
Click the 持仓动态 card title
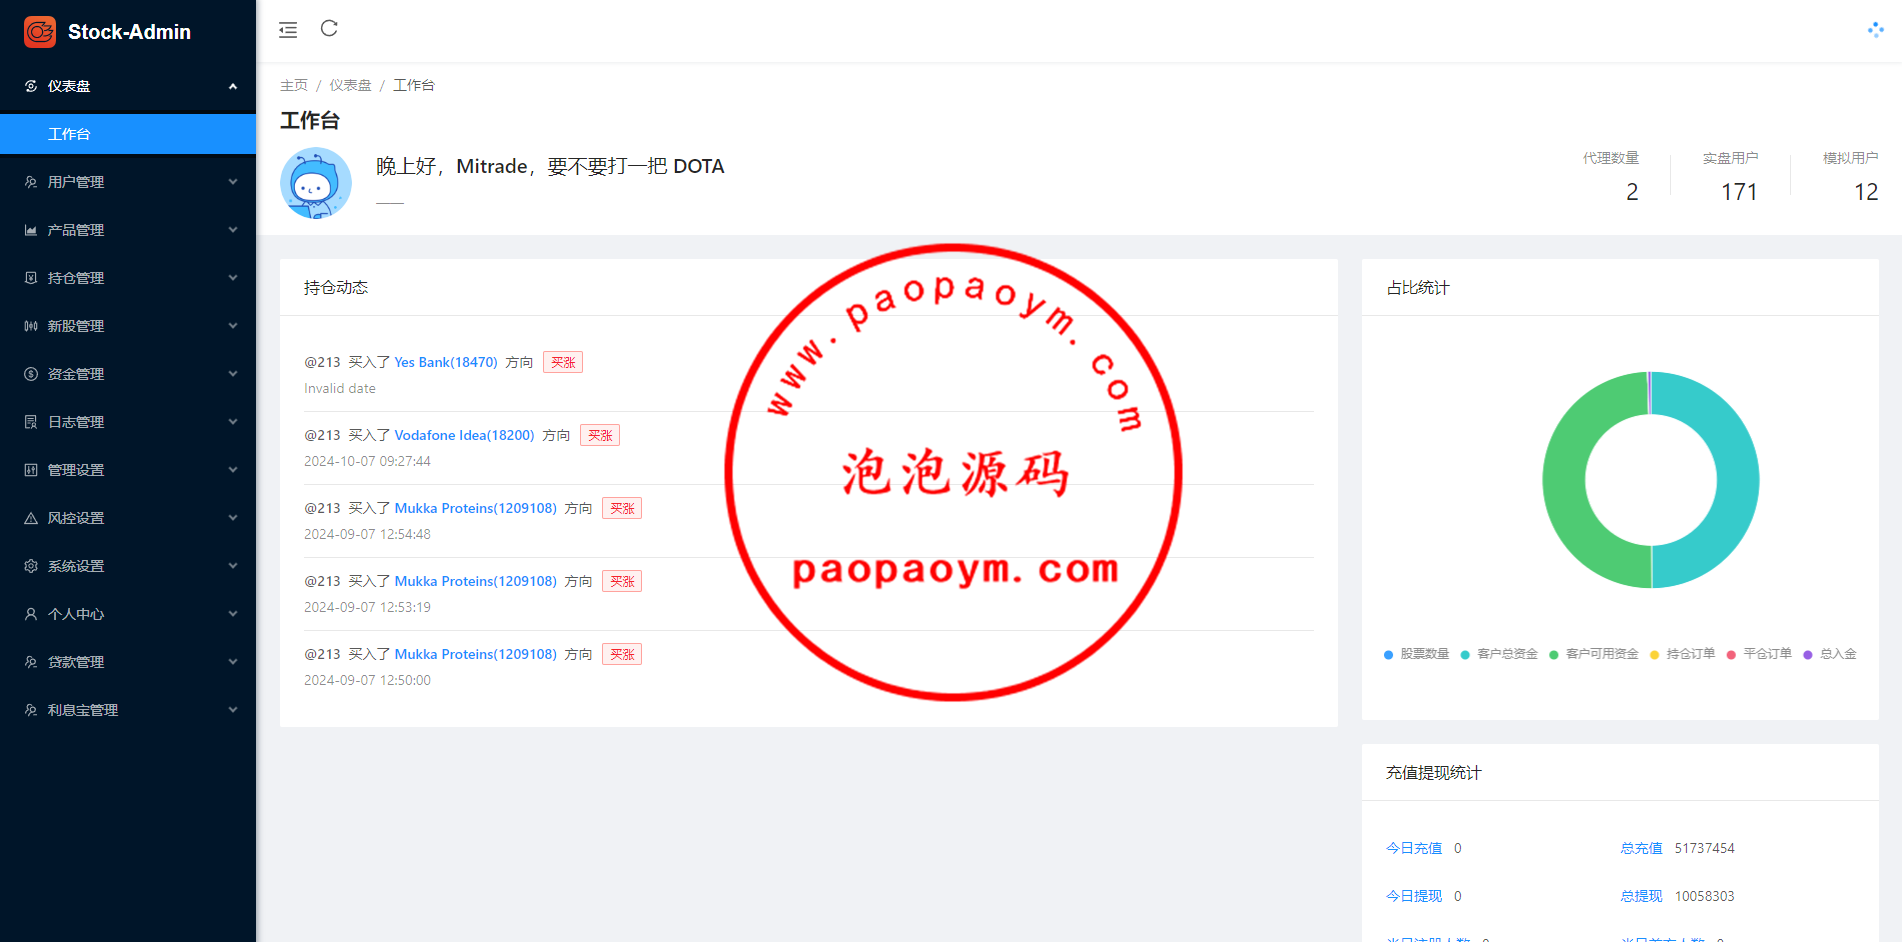pos(336,288)
